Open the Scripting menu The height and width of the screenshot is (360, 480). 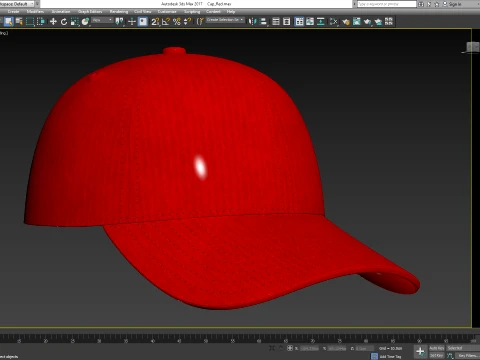click(192, 11)
